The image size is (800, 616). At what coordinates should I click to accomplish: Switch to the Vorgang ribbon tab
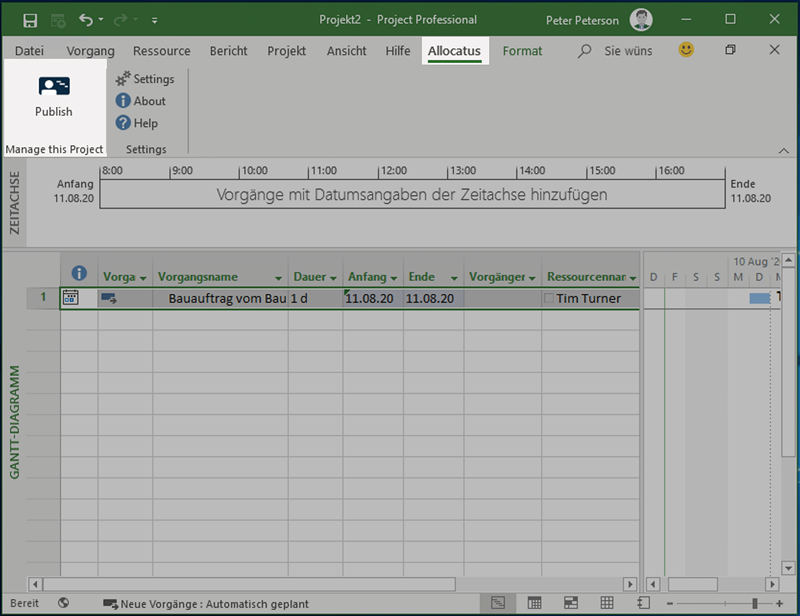coord(90,51)
